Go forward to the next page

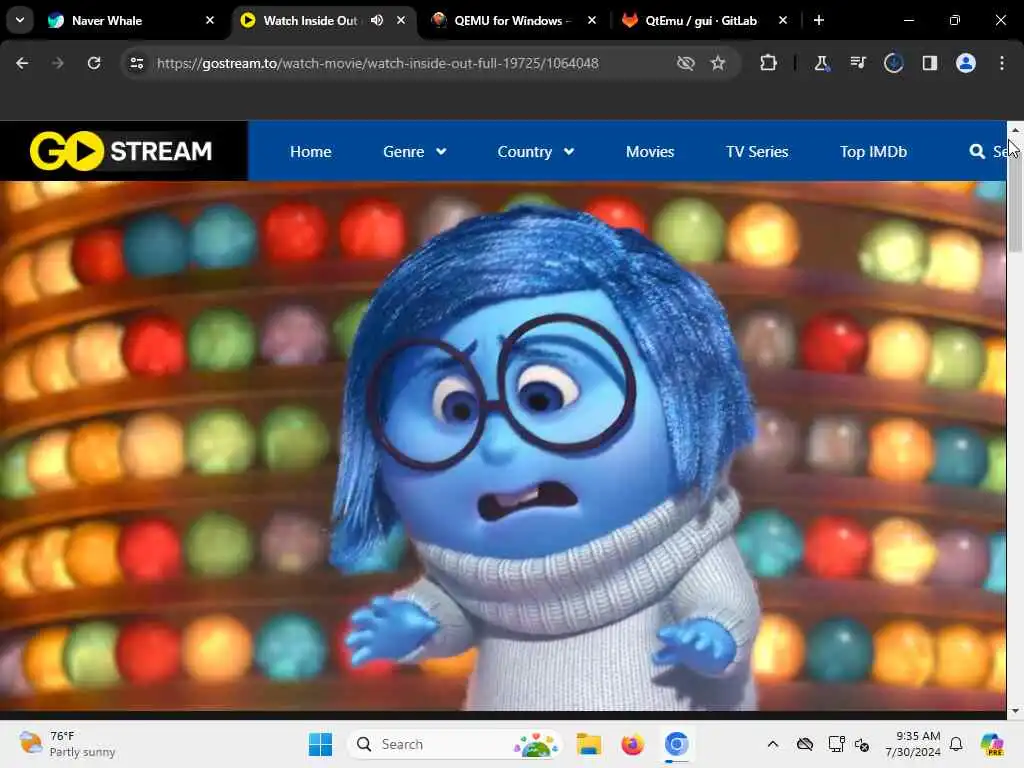(x=58, y=63)
